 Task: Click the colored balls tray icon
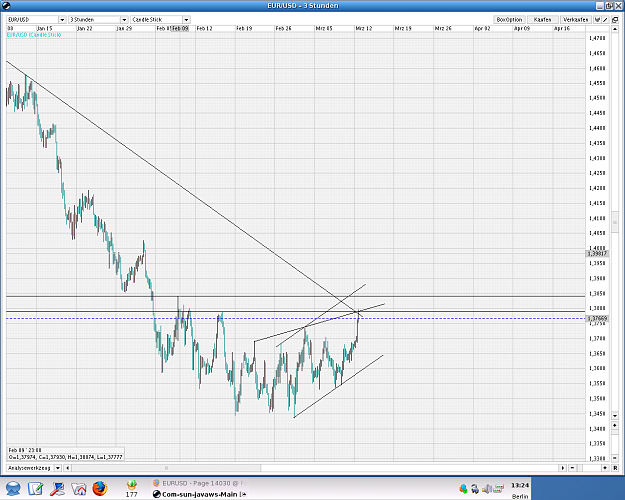tap(463, 488)
